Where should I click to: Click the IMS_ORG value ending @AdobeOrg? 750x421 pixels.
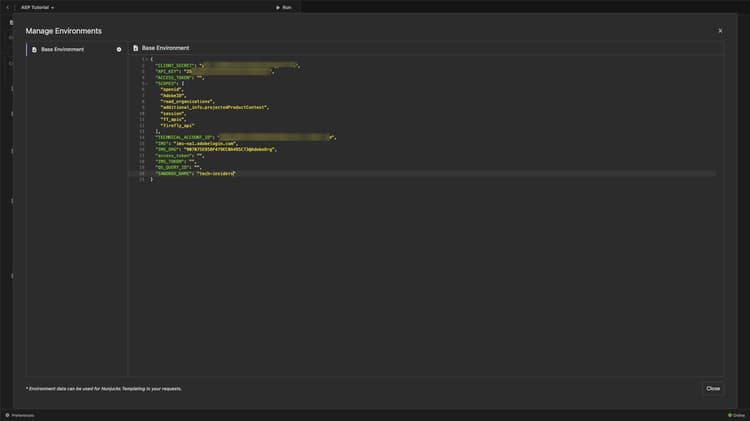point(230,149)
